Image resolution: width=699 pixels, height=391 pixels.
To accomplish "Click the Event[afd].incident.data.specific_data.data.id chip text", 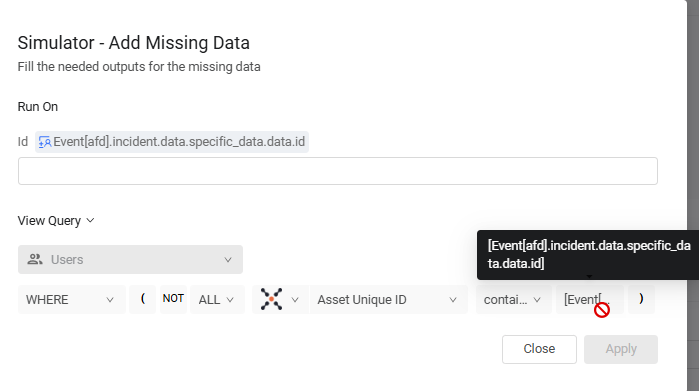I will coord(179,142).
